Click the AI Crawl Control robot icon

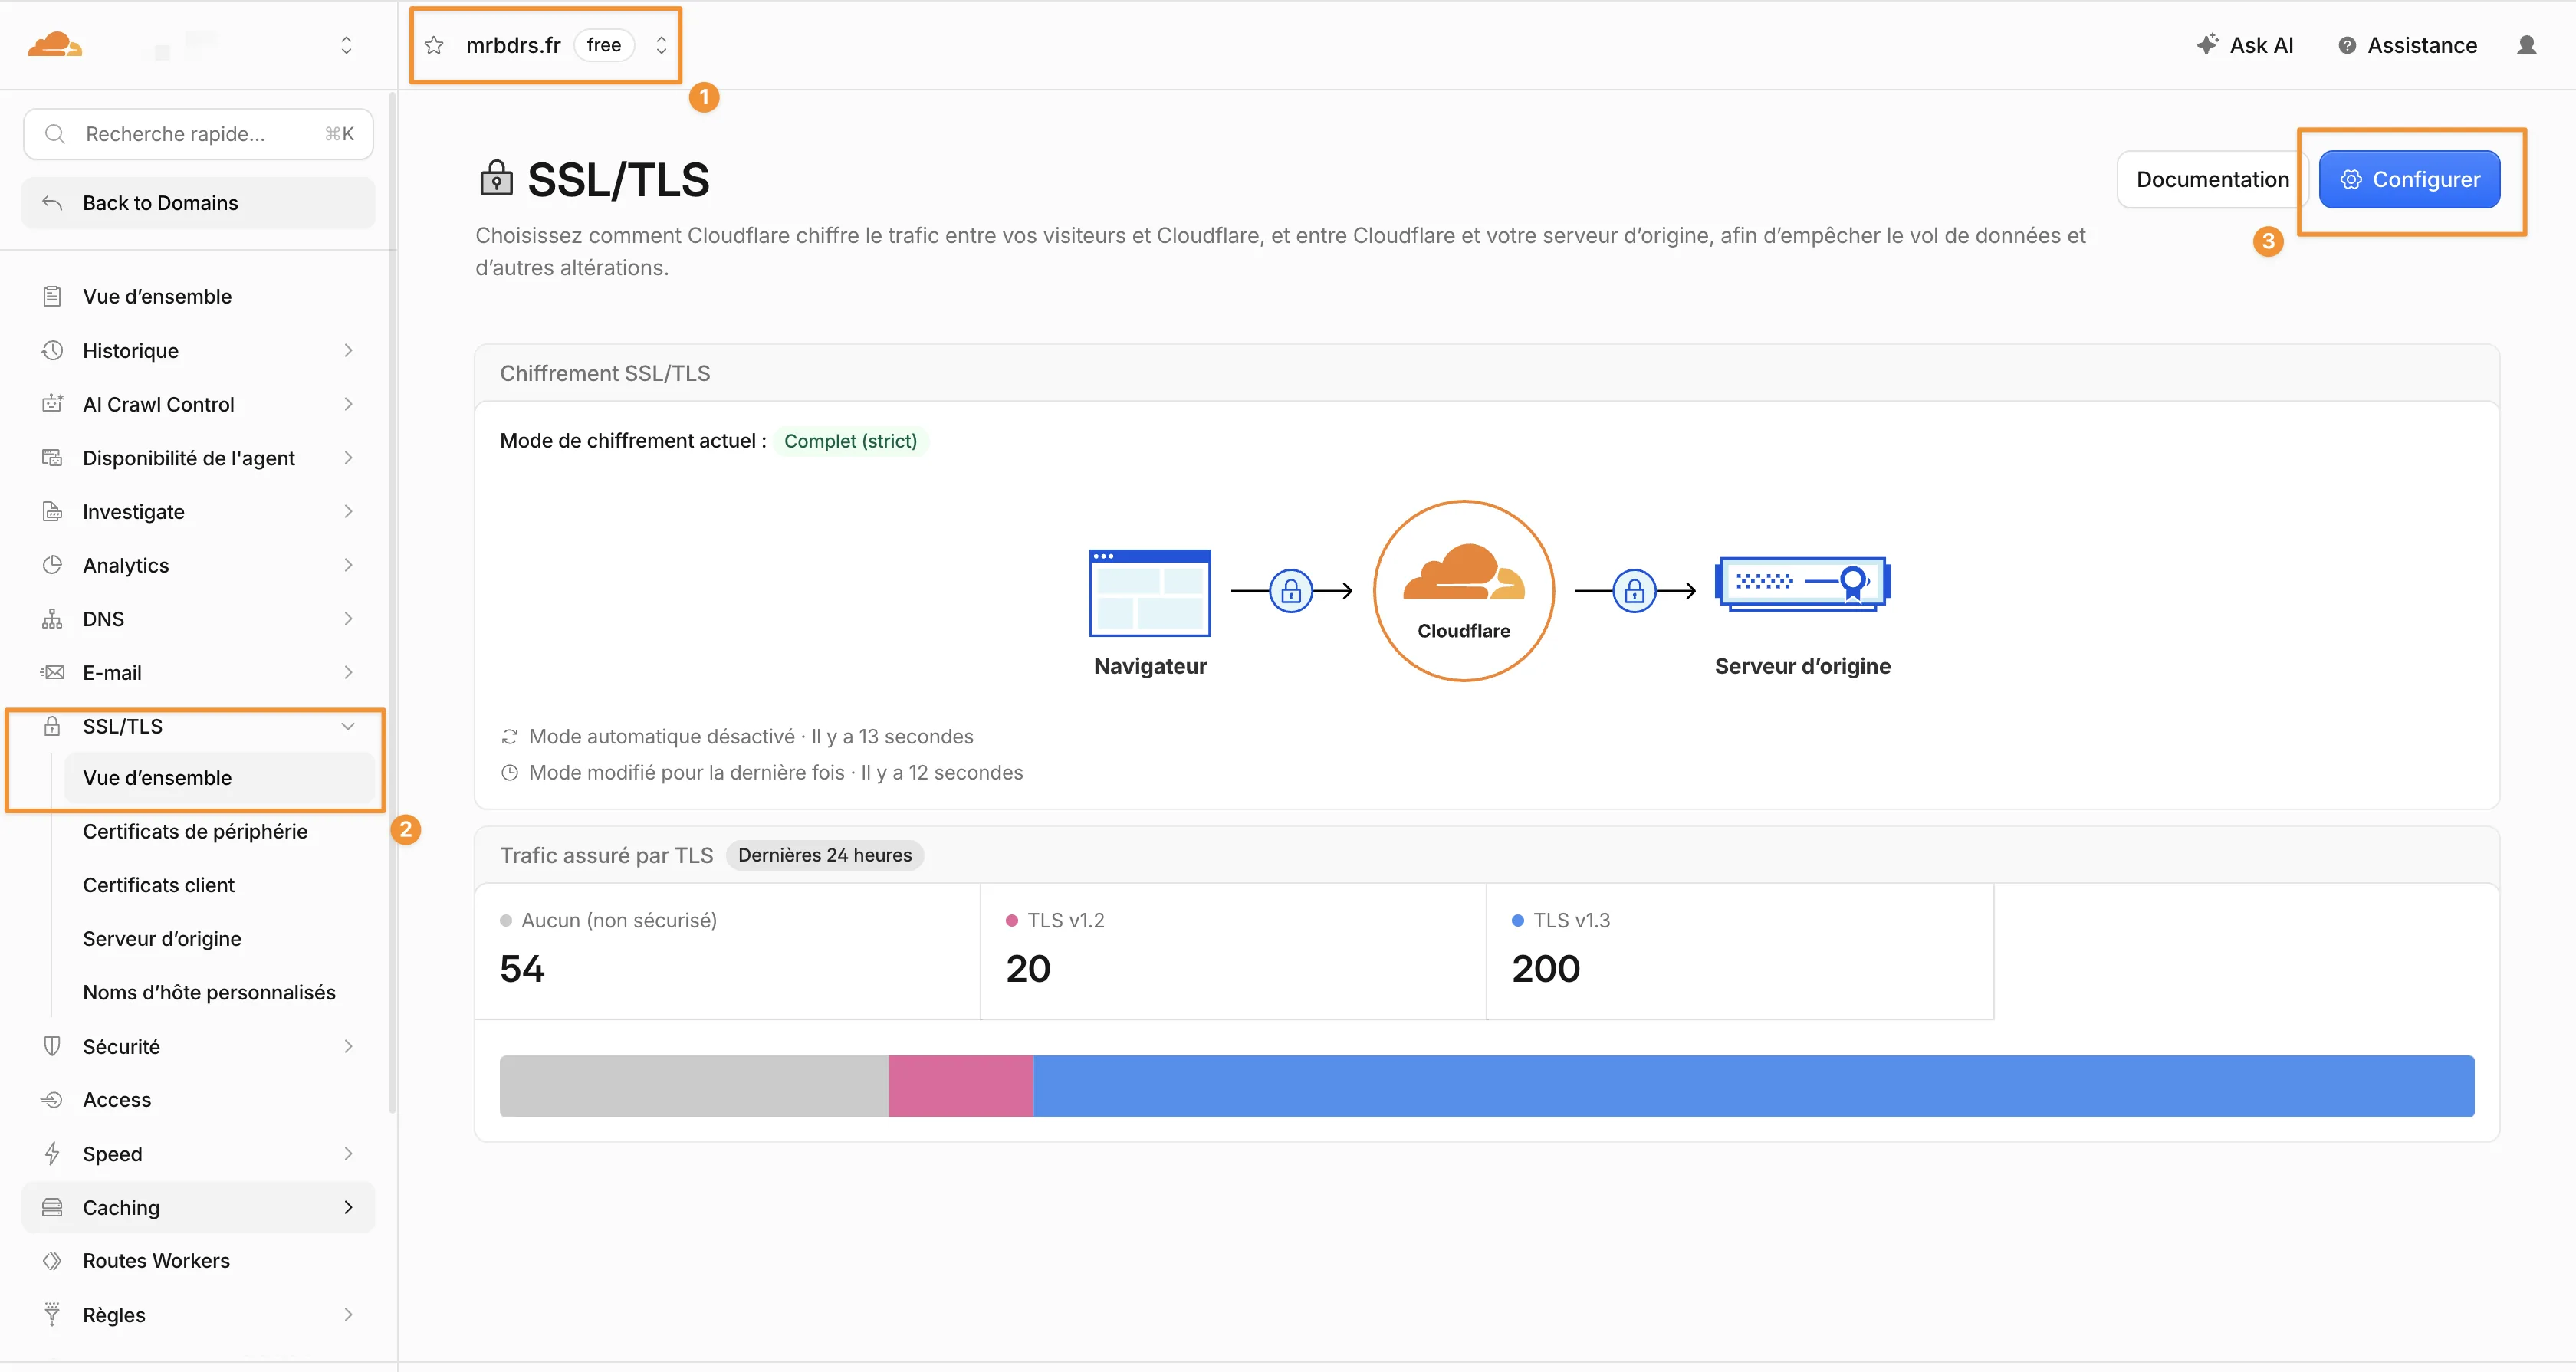[x=52, y=404]
